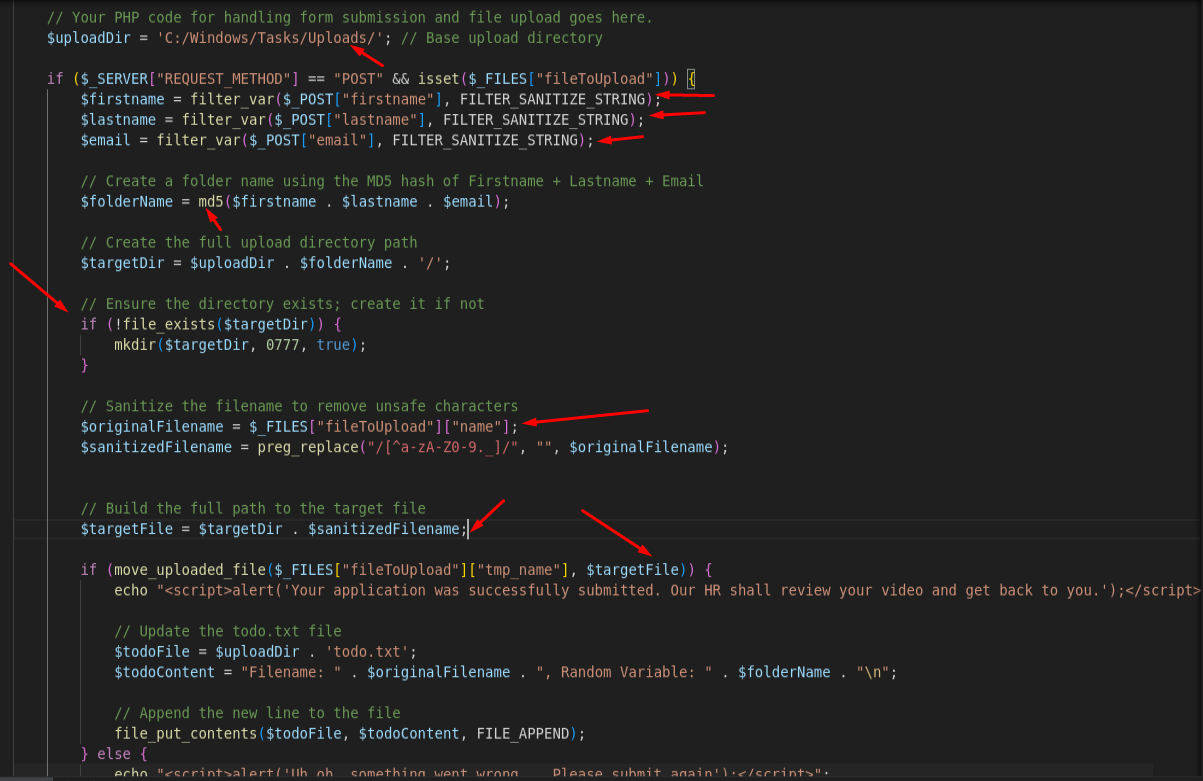The width and height of the screenshot is (1203, 781).
Task: Click the md5 function name
Action: (x=210, y=201)
